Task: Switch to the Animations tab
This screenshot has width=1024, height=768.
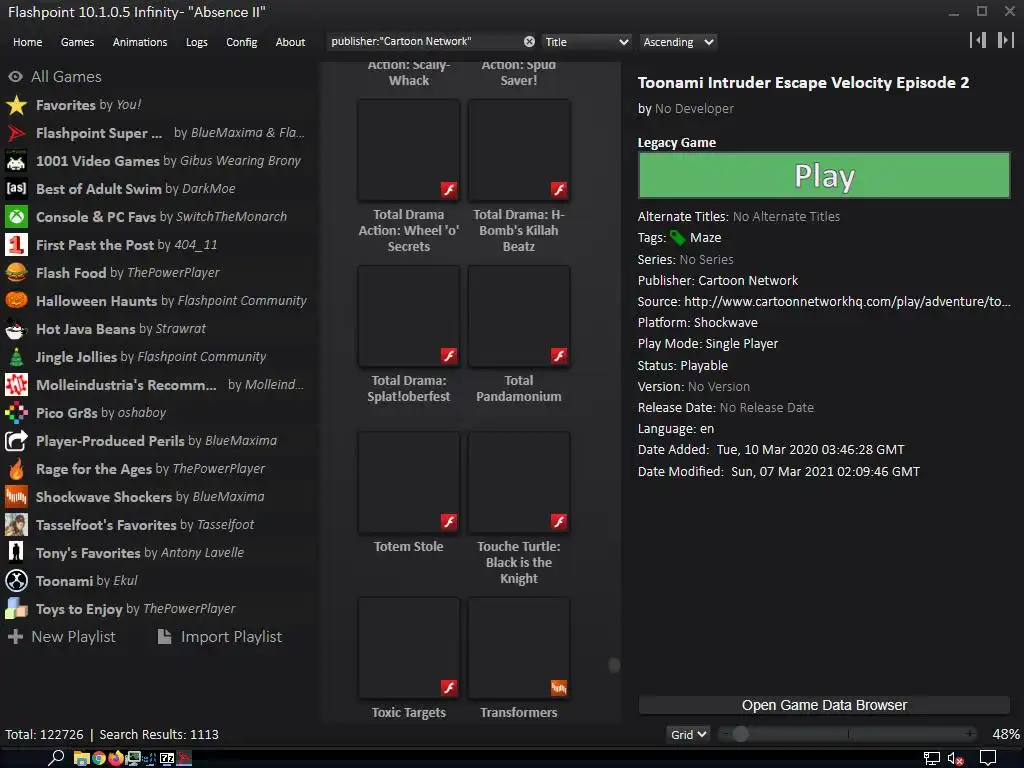Action: (140, 42)
